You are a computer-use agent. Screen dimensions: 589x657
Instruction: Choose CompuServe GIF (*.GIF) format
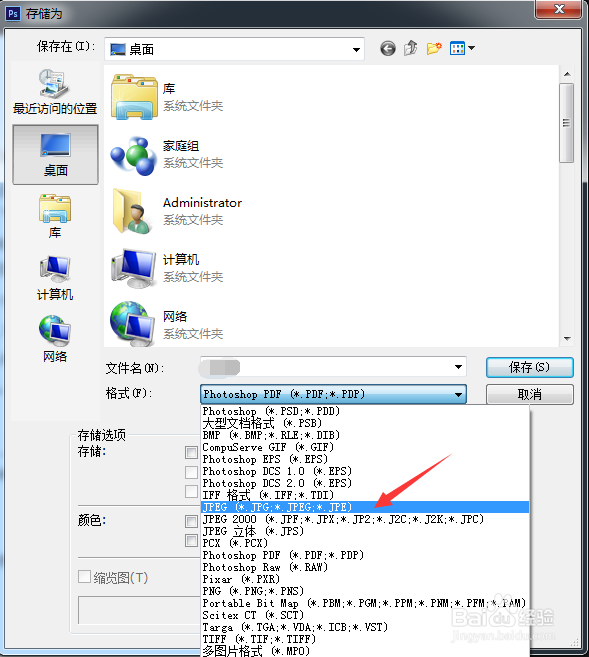click(x=365, y=447)
